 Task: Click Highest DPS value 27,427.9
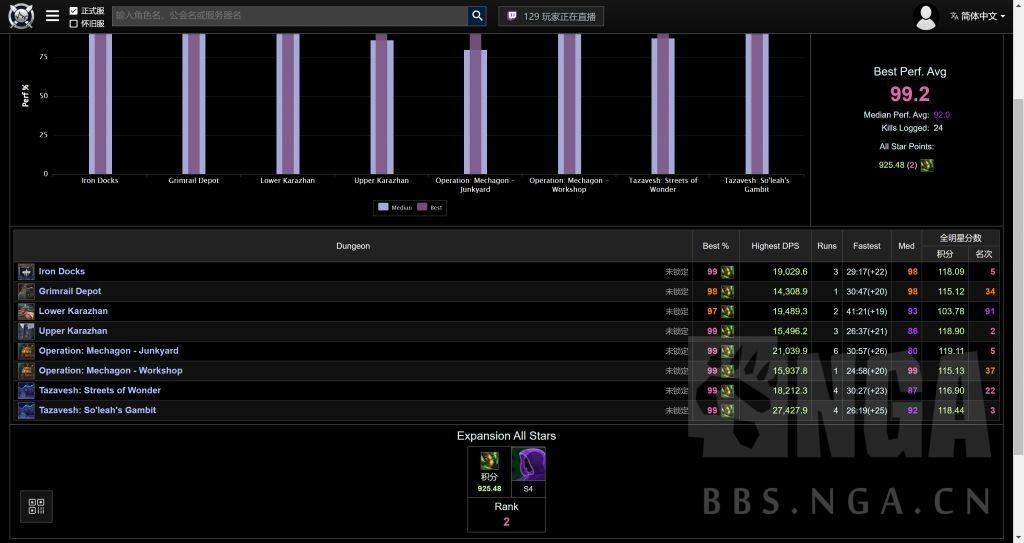[790, 410]
